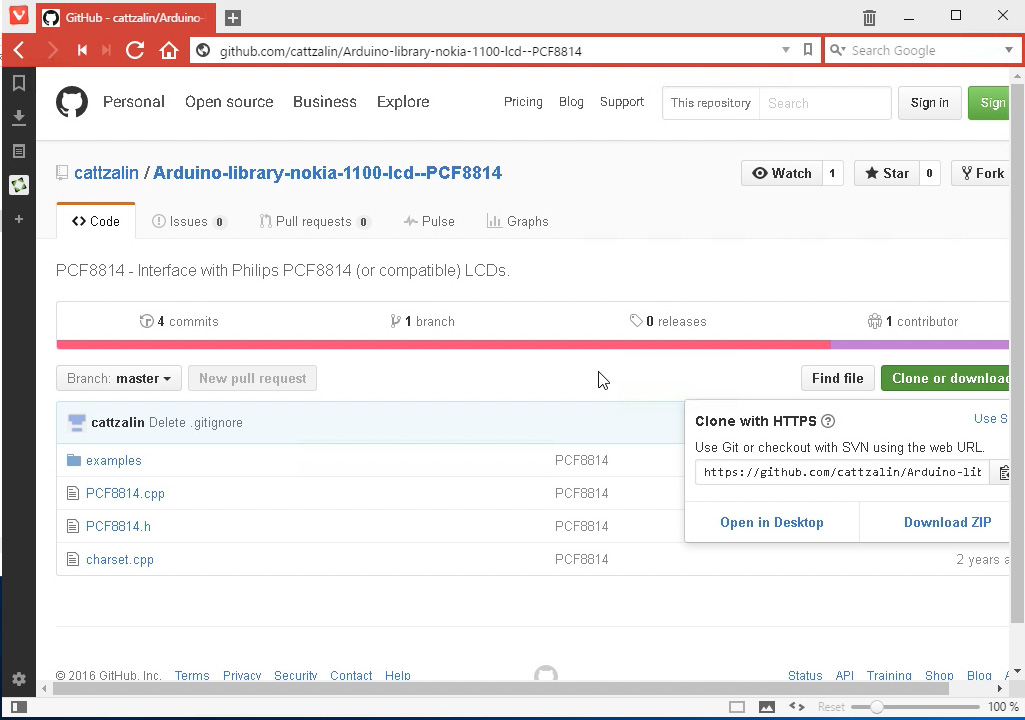Viewport: 1025px width, 720px height.
Task: Go to the home page
Action: click(169, 50)
